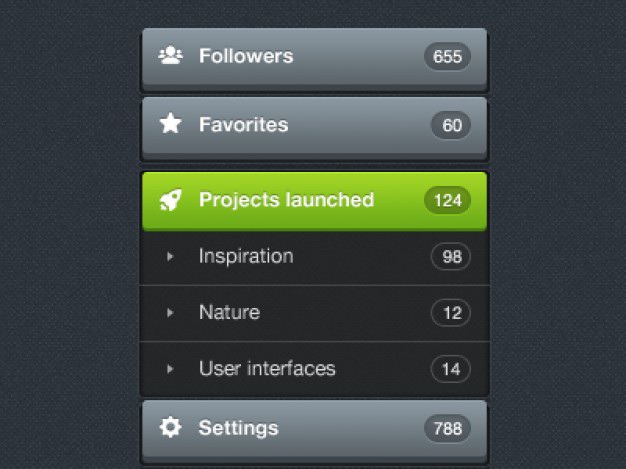Open the Followers menu item
The height and width of the screenshot is (469, 626).
click(x=315, y=59)
